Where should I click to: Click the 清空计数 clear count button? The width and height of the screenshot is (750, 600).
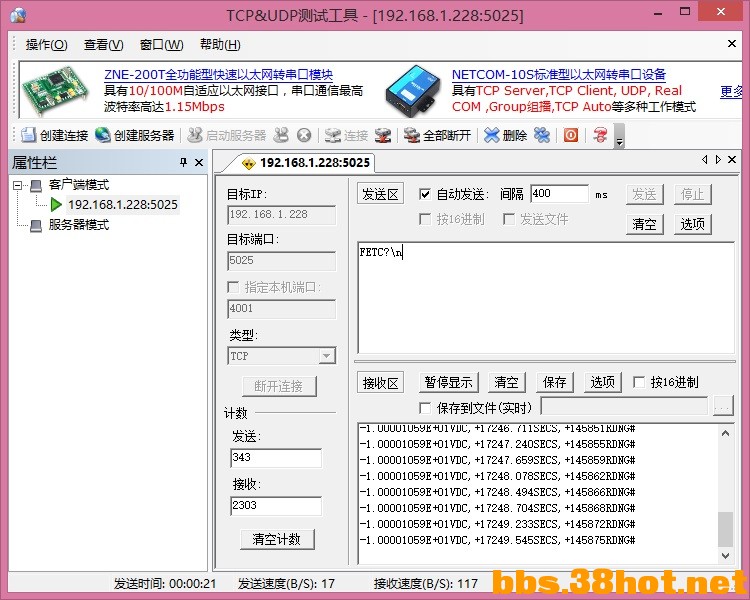pyautogui.click(x=277, y=539)
